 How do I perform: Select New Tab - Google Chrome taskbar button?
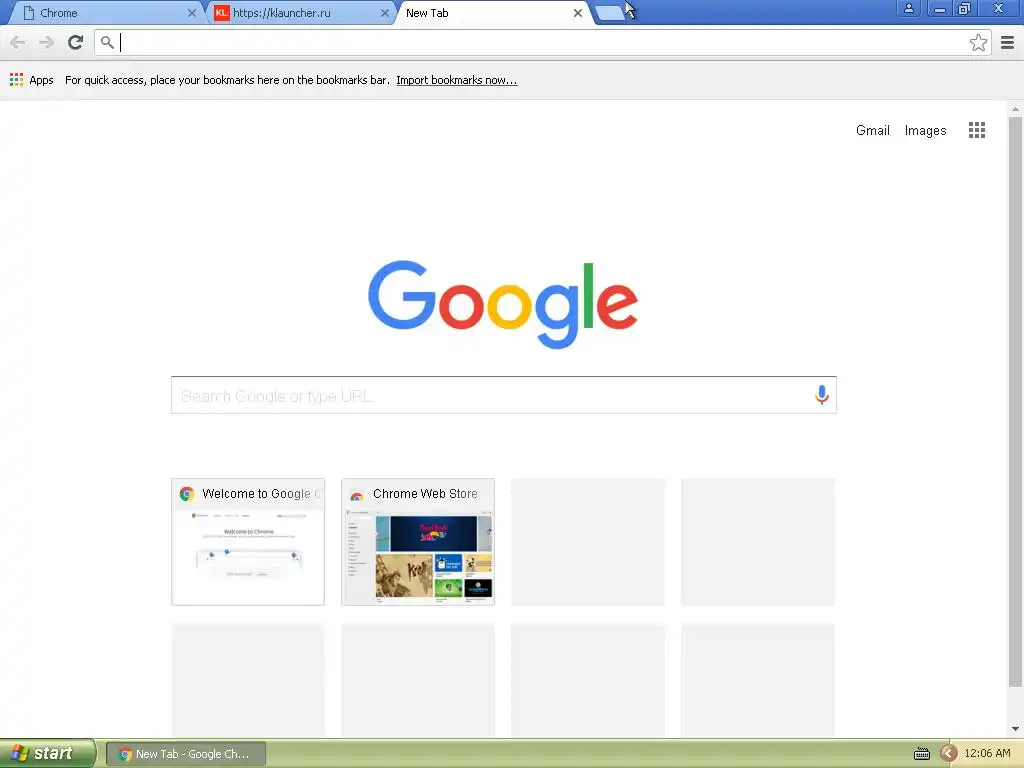tap(185, 754)
